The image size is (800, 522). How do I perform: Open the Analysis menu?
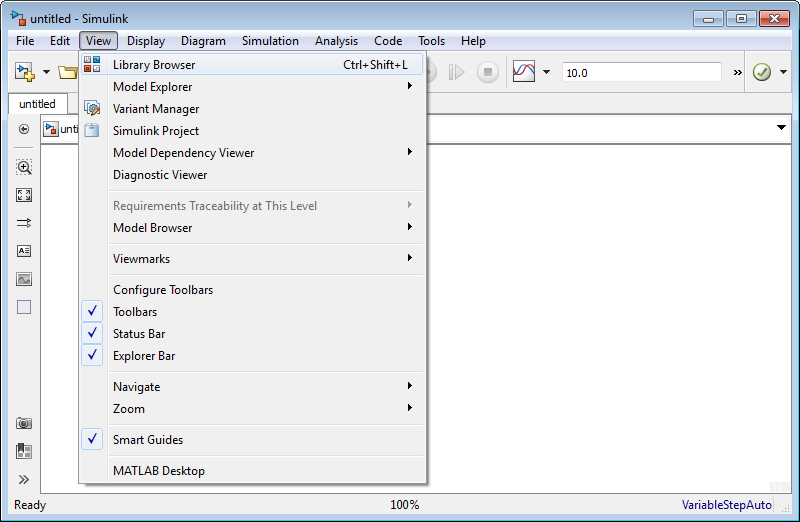[x=336, y=41]
